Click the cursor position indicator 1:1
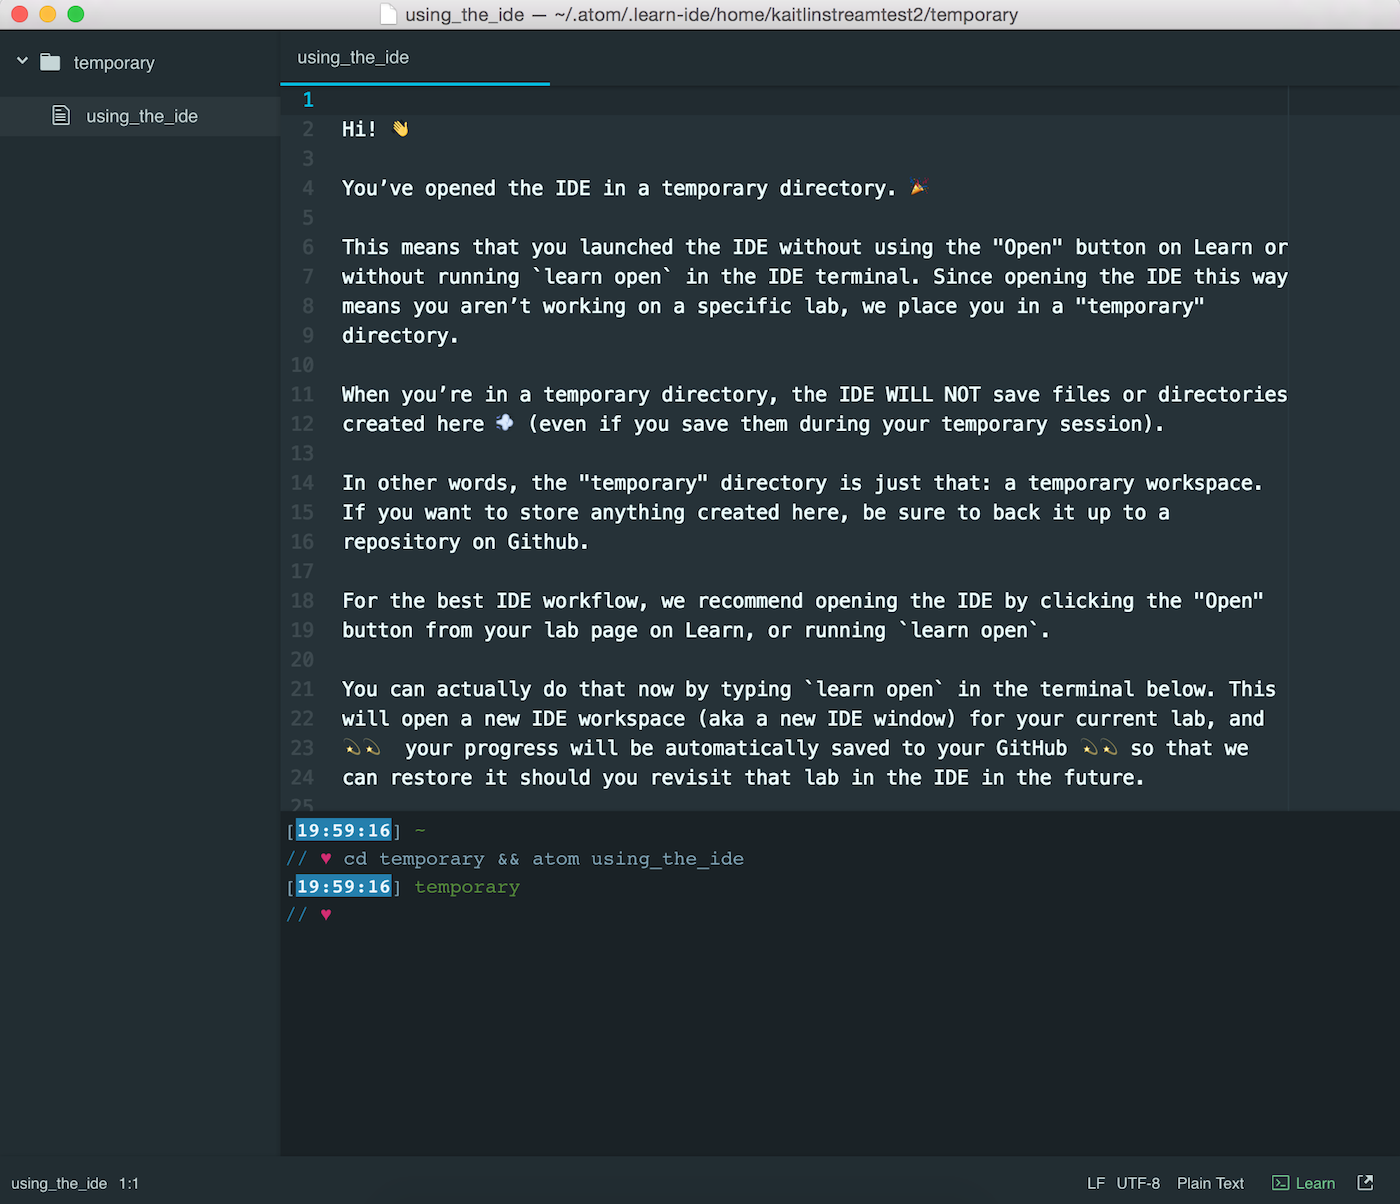The width and height of the screenshot is (1400, 1204). pos(129,1183)
